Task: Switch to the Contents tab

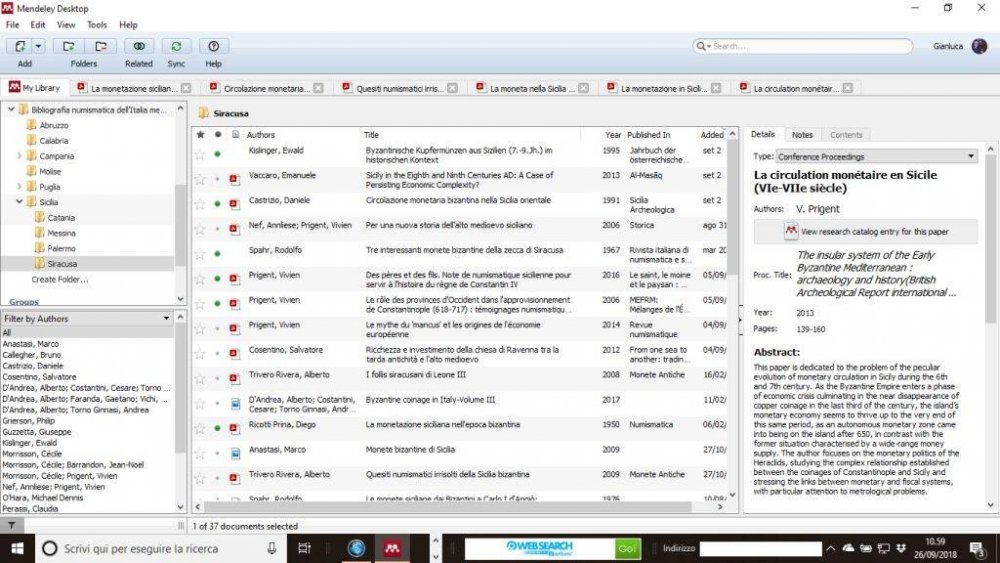Action: pos(846,135)
